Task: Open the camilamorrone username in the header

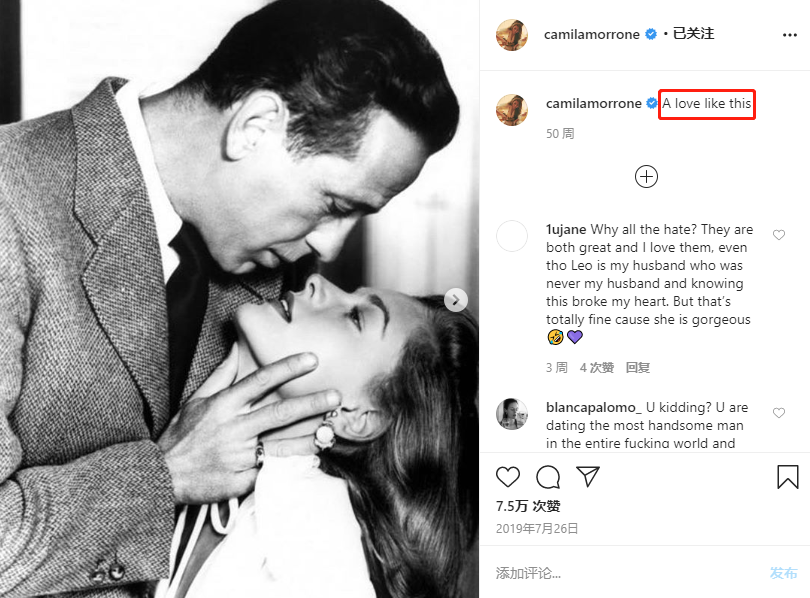Action: pyautogui.click(x=593, y=34)
